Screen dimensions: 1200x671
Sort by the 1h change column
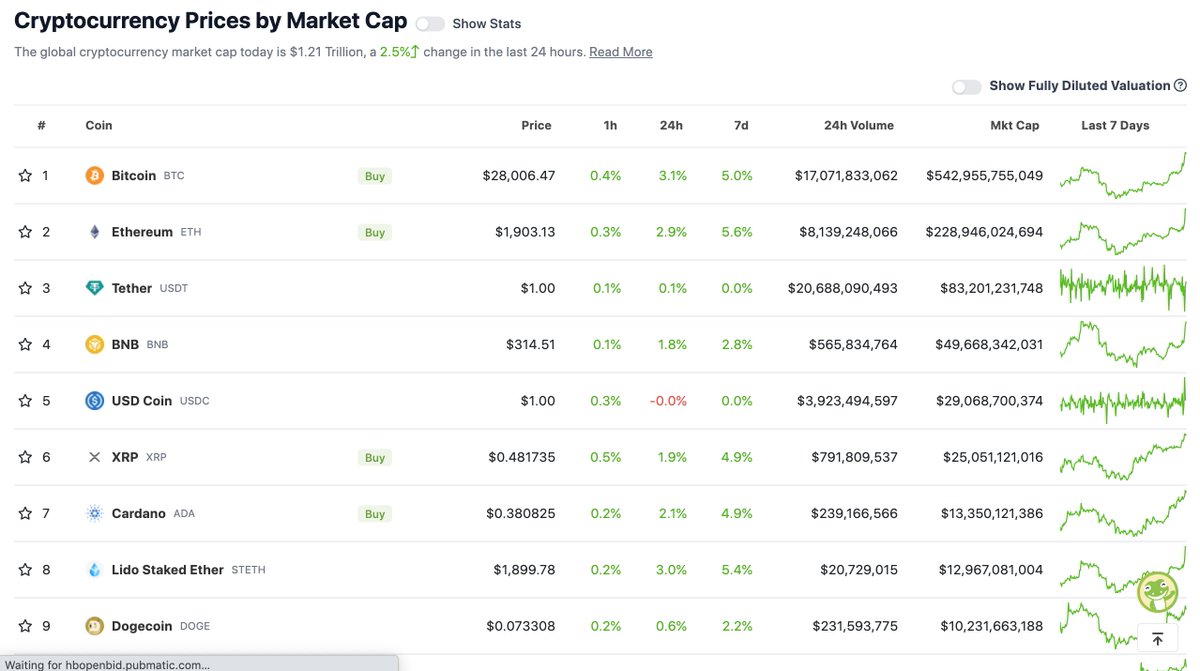pos(610,126)
